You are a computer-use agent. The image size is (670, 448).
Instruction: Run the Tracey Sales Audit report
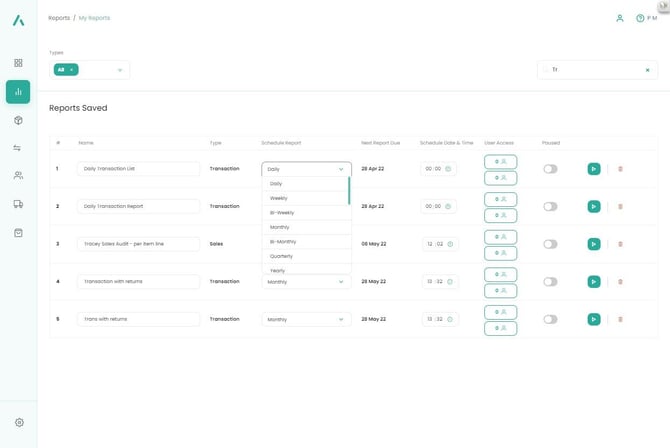click(x=594, y=244)
